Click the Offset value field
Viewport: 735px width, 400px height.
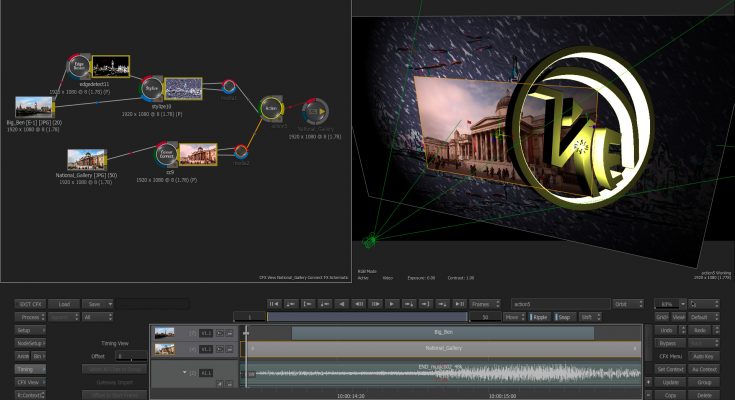click(x=131, y=356)
